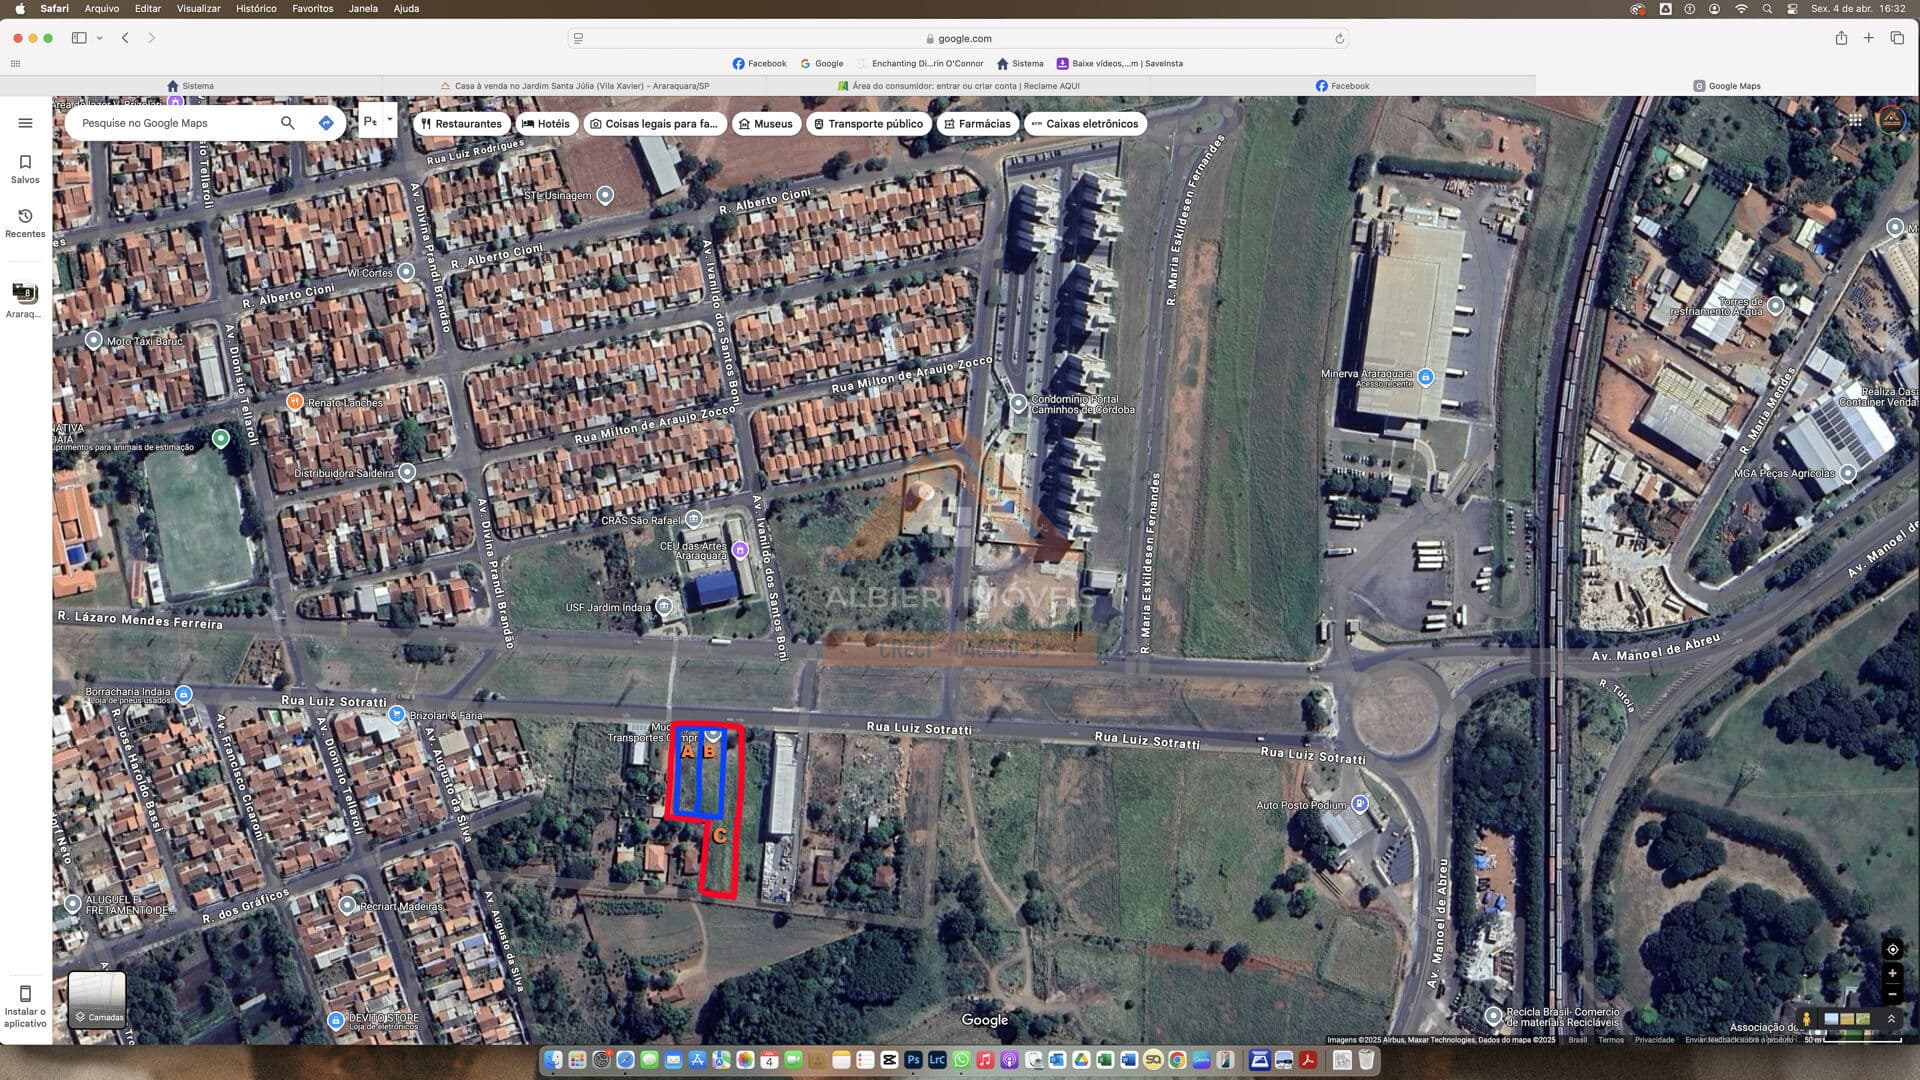Switch to Casa à venda Jardim Santa Júlia tab

click(575, 86)
